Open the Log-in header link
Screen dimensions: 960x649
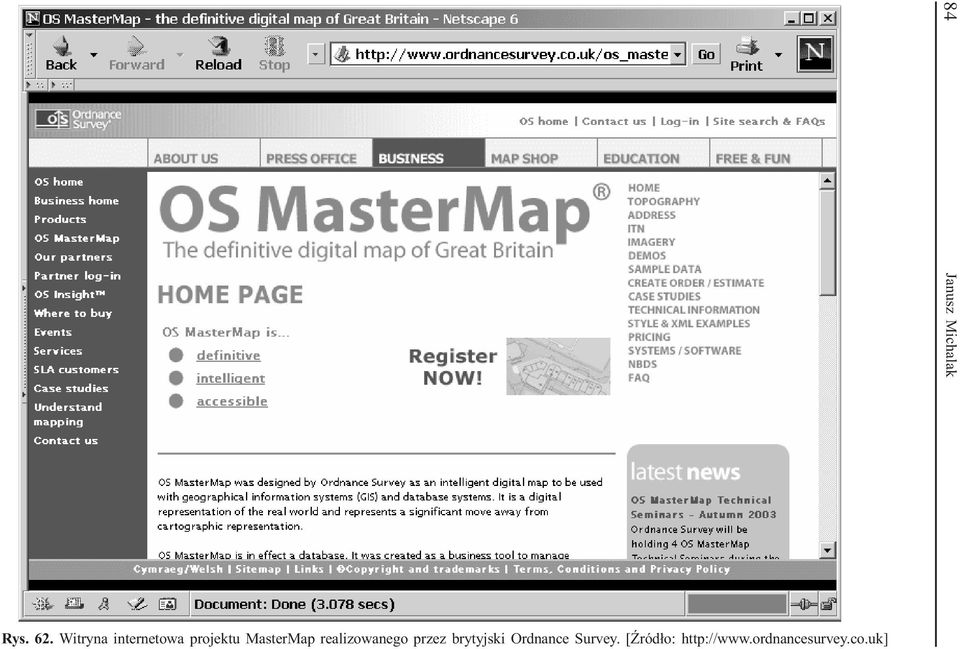[680, 121]
